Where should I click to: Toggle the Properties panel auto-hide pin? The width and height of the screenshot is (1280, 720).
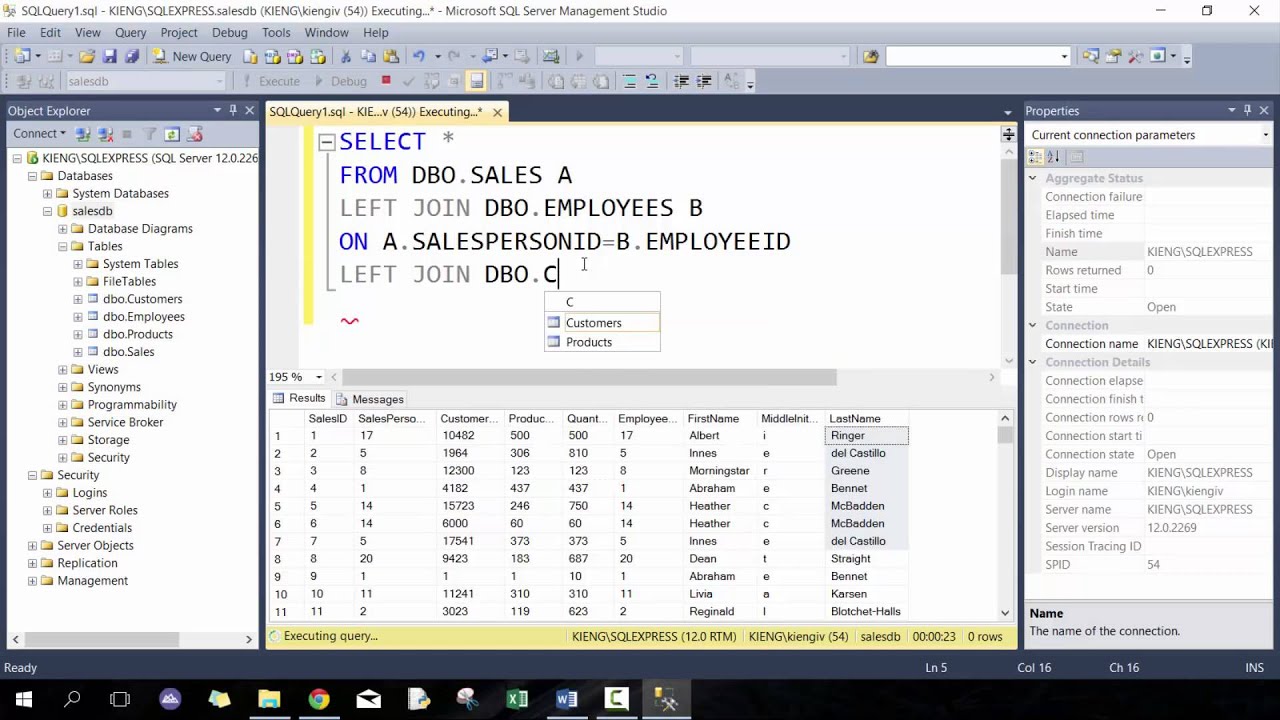pos(1247,110)
